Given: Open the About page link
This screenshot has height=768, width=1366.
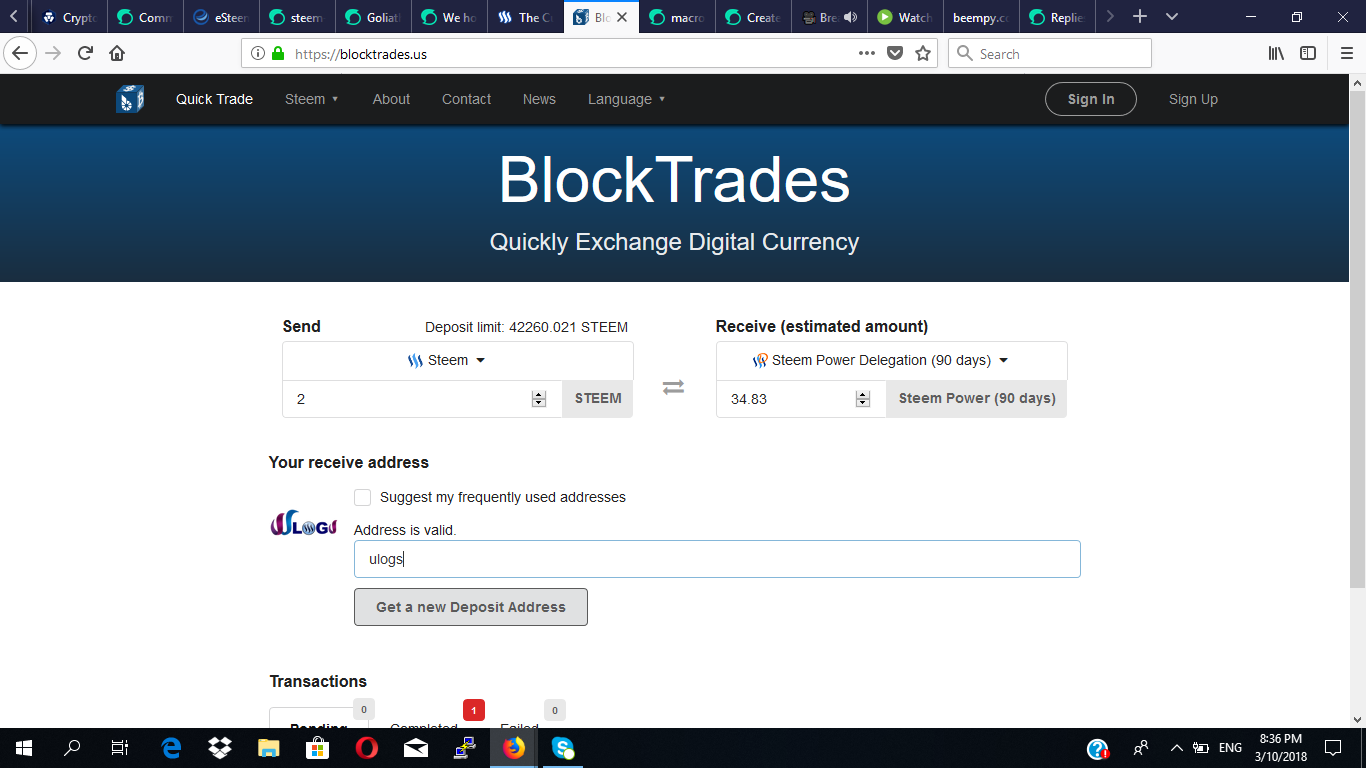Looking at the screenshot, I should [x=391, y=99].
